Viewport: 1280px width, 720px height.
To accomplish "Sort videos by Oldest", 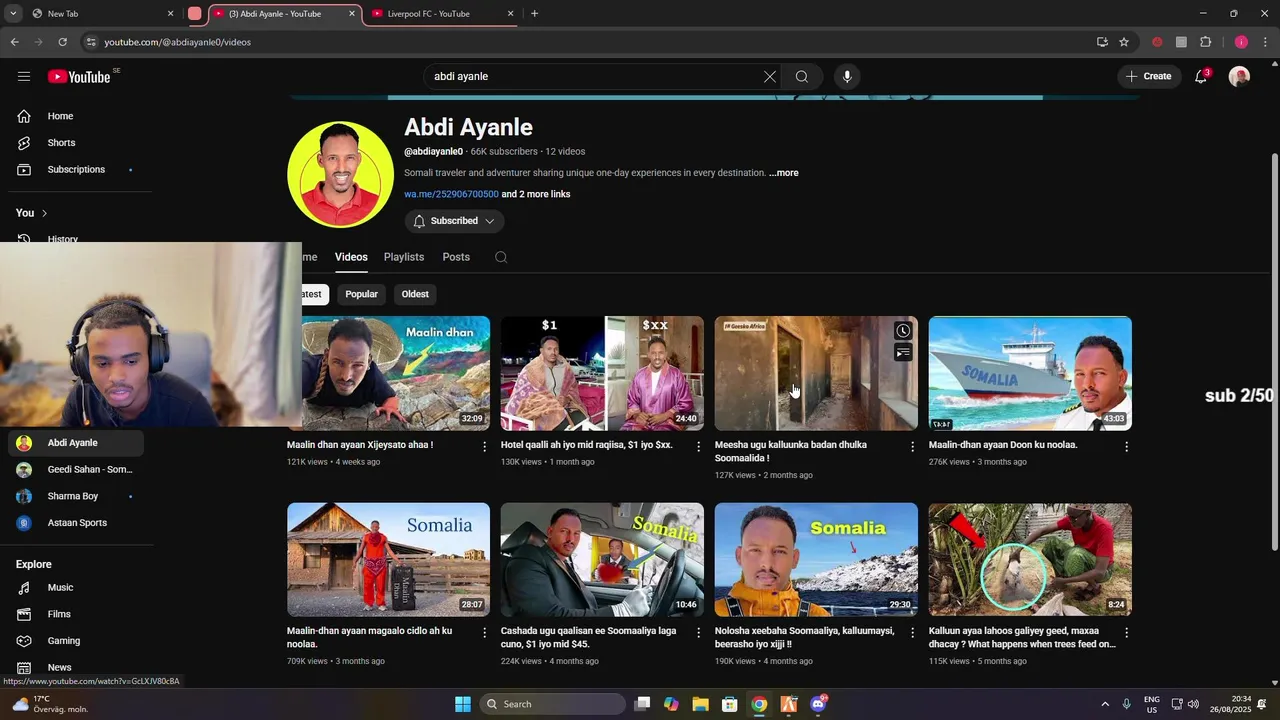I will pyautogui.click(x=415, y=294).
